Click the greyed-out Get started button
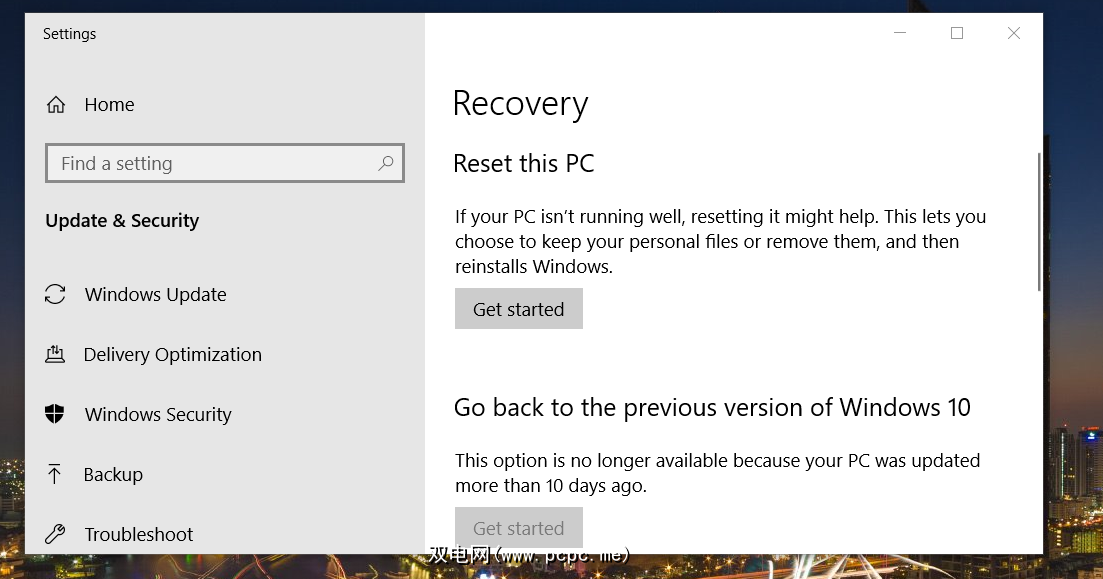This screenshot has height=579, width=1103. pyautogui.click(x=518, y=527)
